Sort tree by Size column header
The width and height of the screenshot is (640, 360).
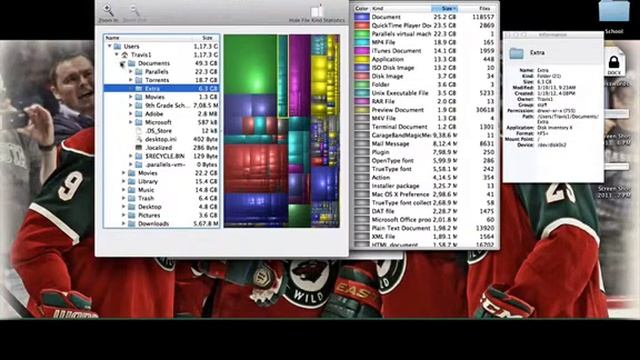206,38
